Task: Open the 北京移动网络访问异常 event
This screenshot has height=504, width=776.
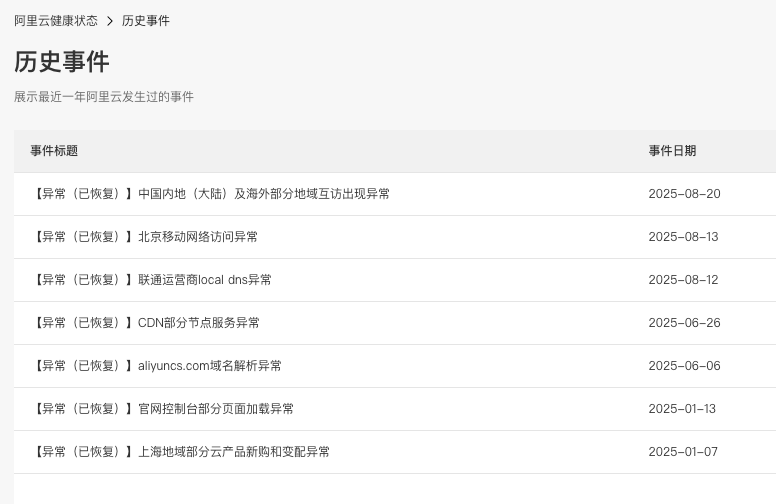Action: point(144,237)
